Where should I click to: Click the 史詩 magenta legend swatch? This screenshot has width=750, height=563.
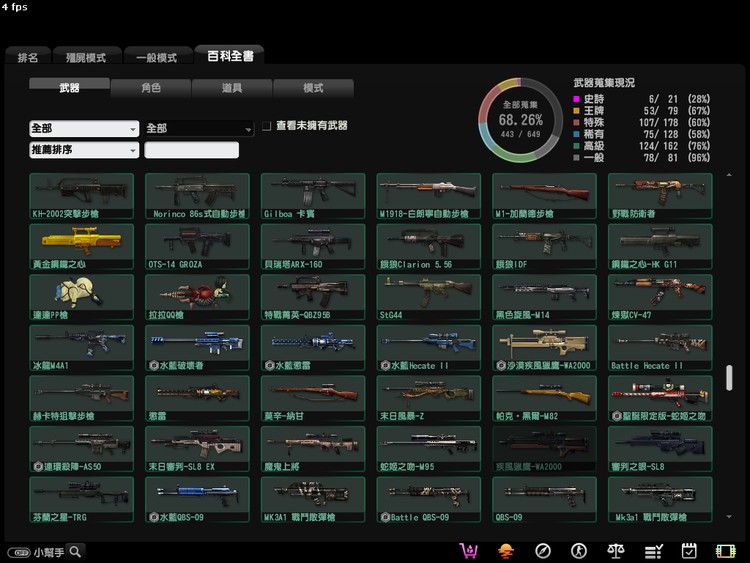[x=576, y=99]
